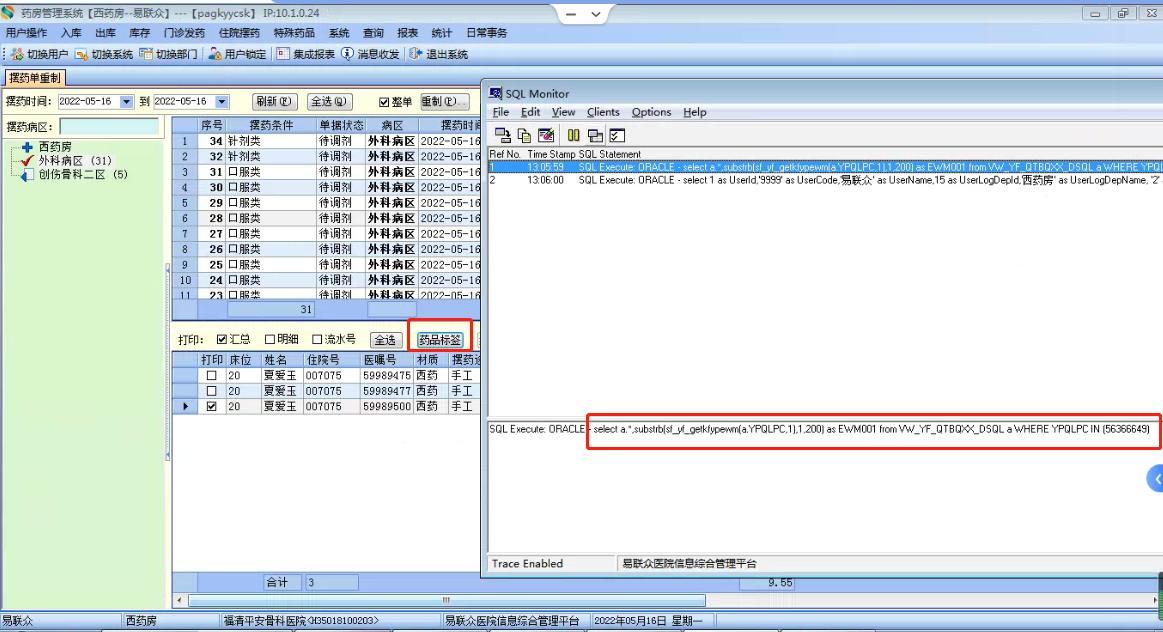This screenshot has width=1163, height=632.
Task: Enable the 流水号 print checkbox
Action: click(x=317, y=339)
